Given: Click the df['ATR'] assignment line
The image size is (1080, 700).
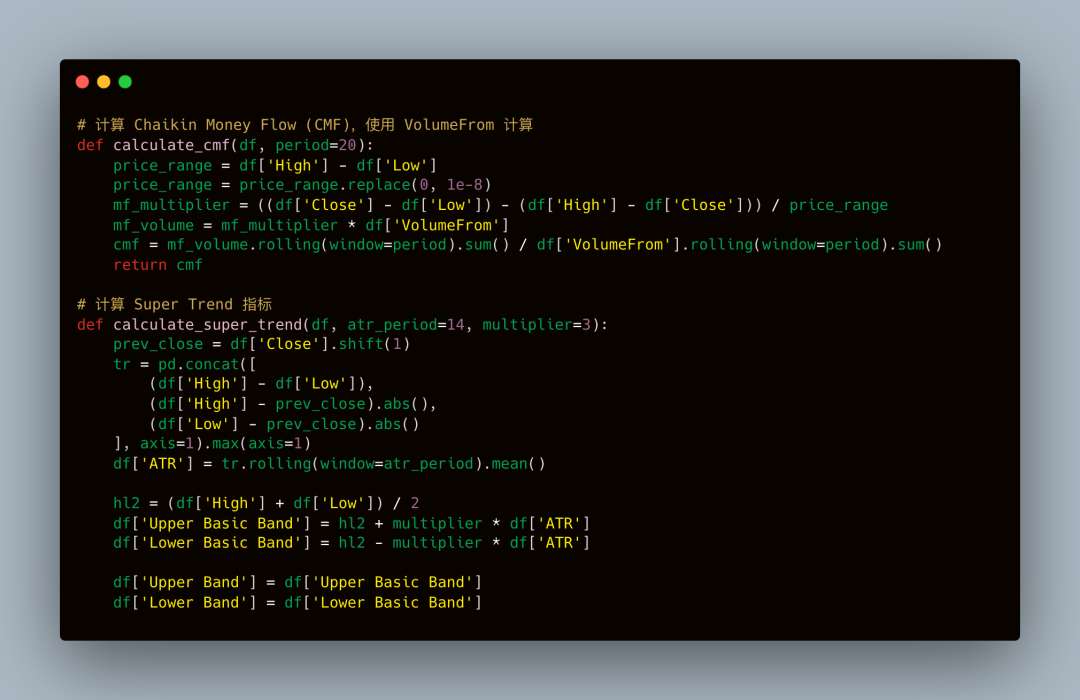Looking at the screenshot, I should pyautogui.click(x=329, y=464).
